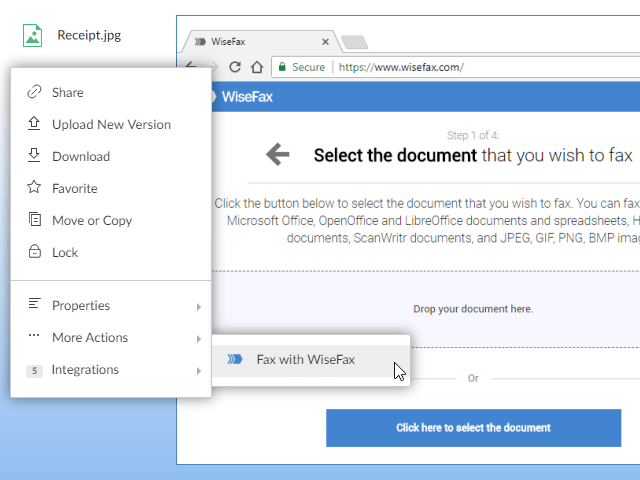Click the Properties lines icon
Screen dimensions: 640x480
(34, 303)
